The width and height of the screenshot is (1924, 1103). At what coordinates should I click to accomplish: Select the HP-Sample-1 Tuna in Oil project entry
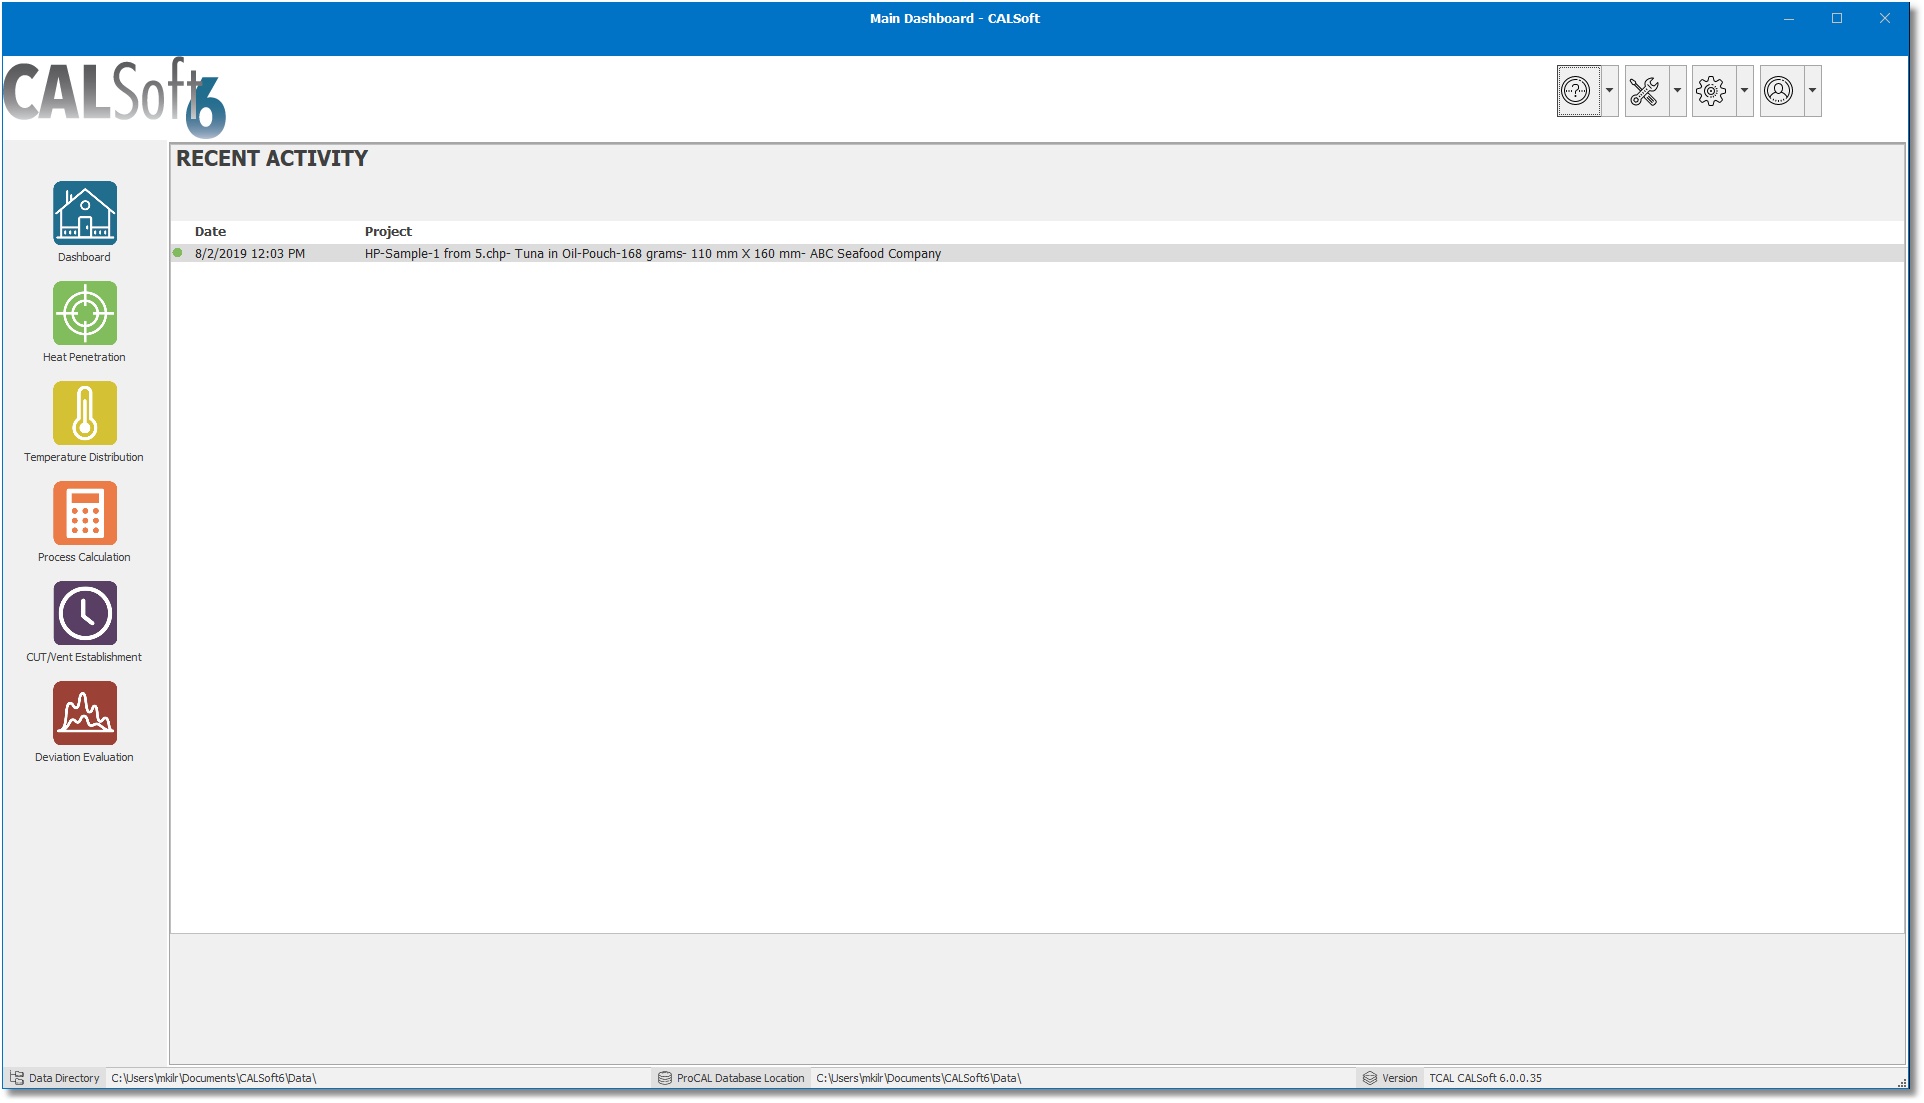click(x=652, y=253)
